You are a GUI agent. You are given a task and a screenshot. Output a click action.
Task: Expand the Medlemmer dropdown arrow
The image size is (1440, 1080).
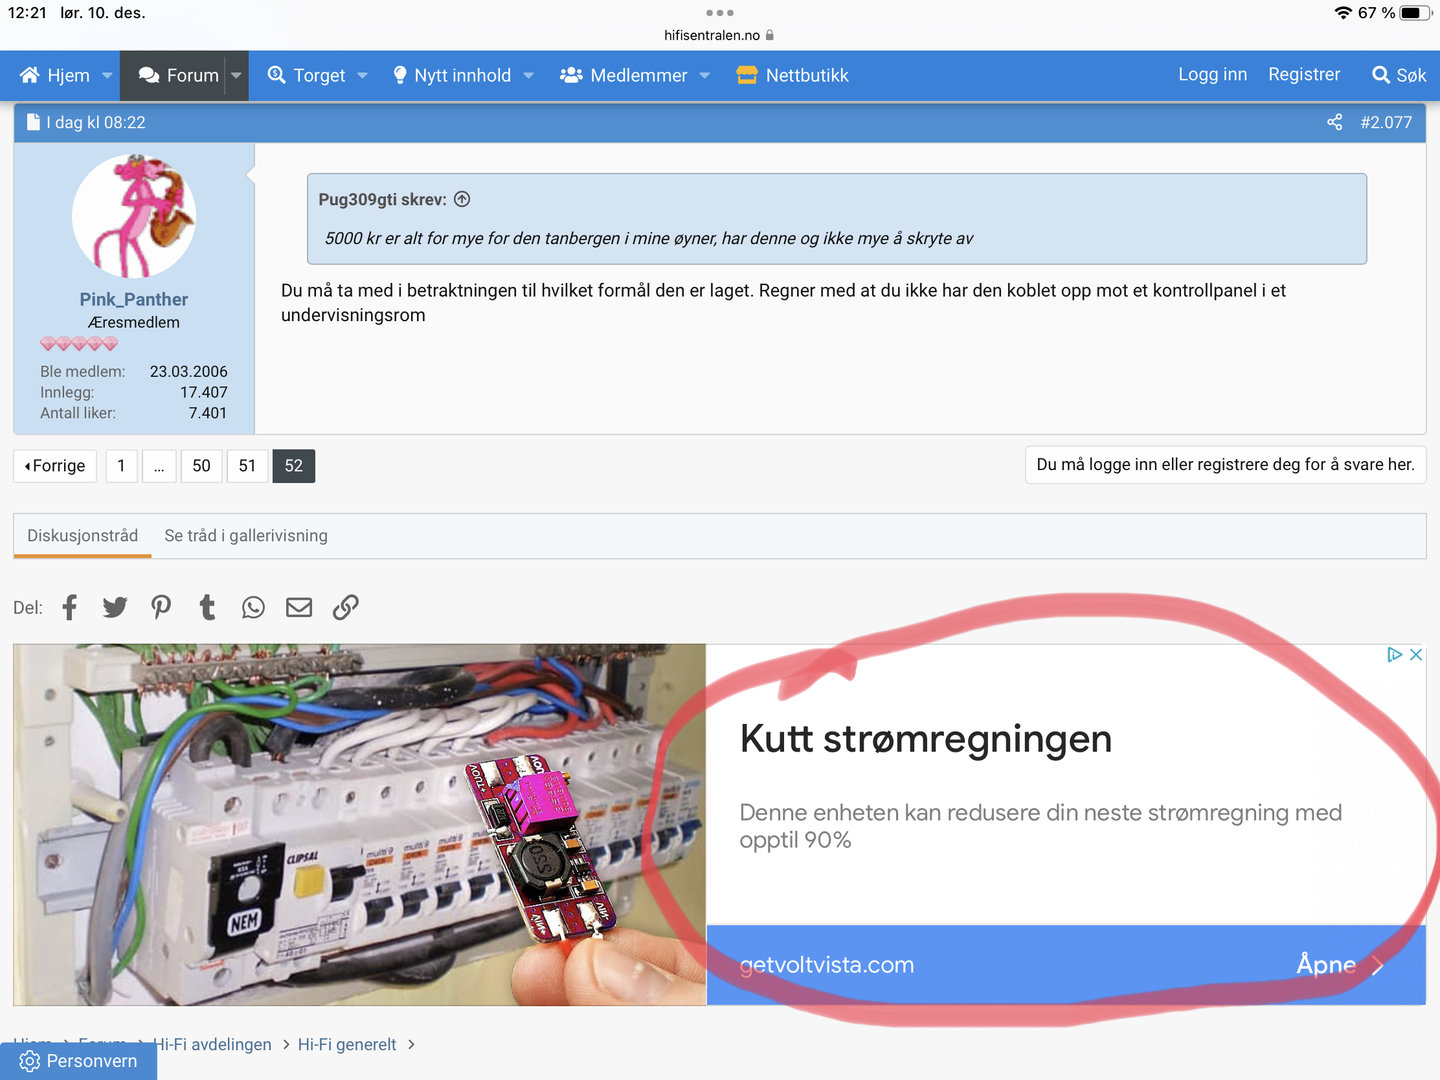pyautogui.click(x=704, y=75)
